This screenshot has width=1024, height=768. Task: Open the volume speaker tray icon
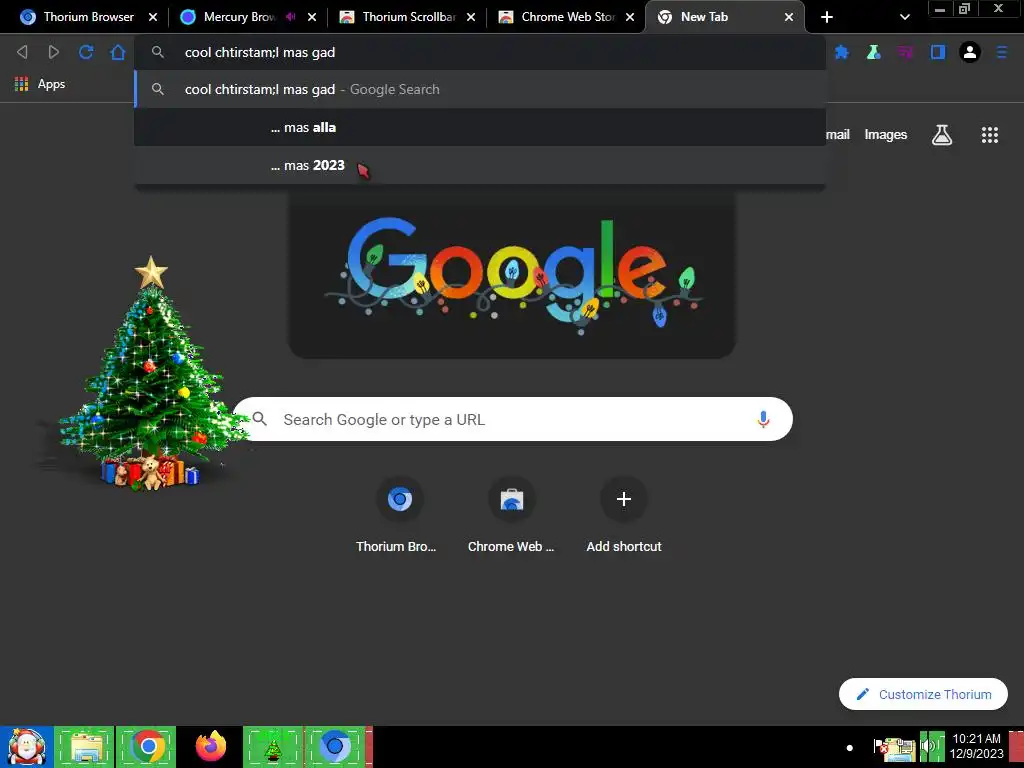[927, 748]
